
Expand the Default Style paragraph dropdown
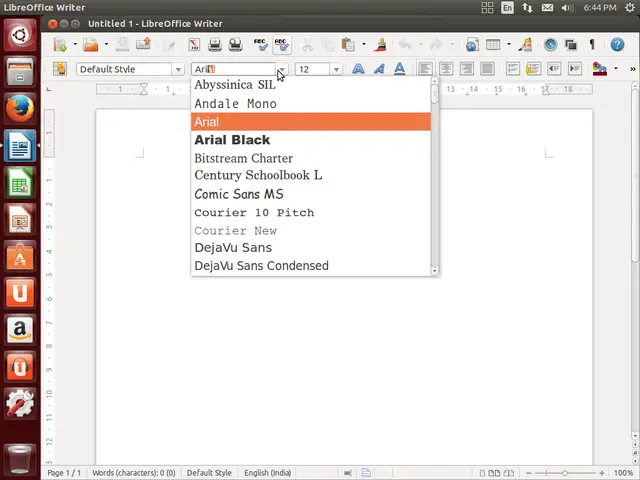(178, 69)
